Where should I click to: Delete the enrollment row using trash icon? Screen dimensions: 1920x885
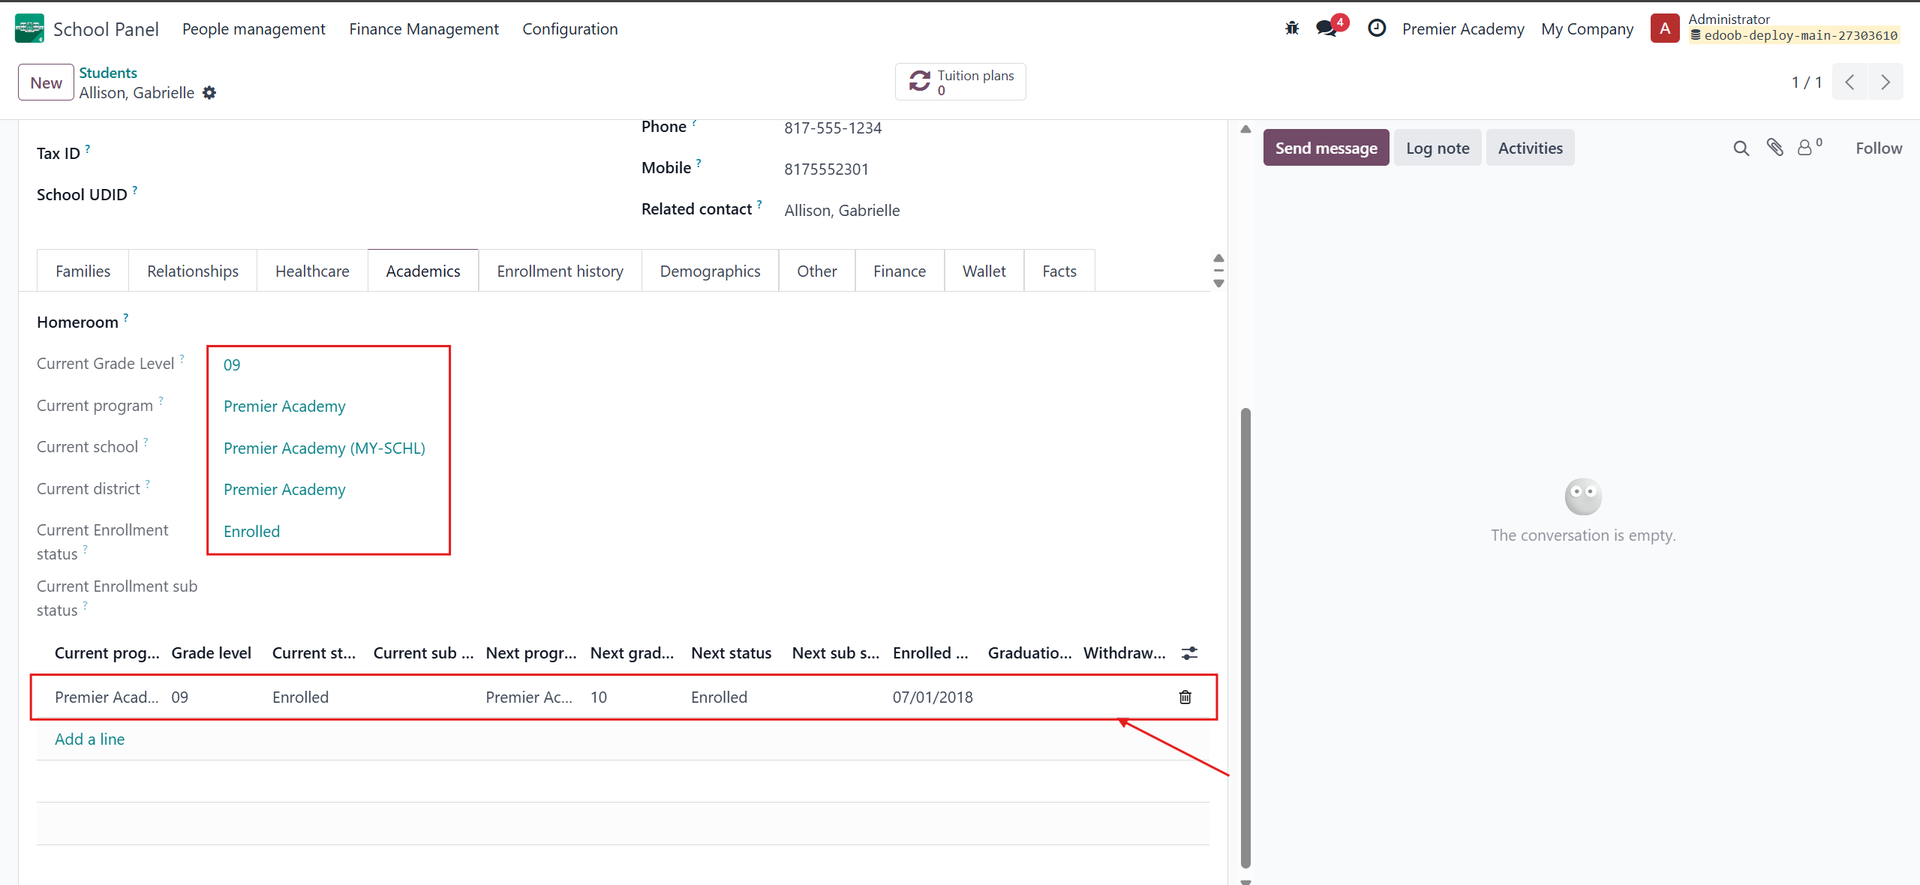[x=1185, y=697]
